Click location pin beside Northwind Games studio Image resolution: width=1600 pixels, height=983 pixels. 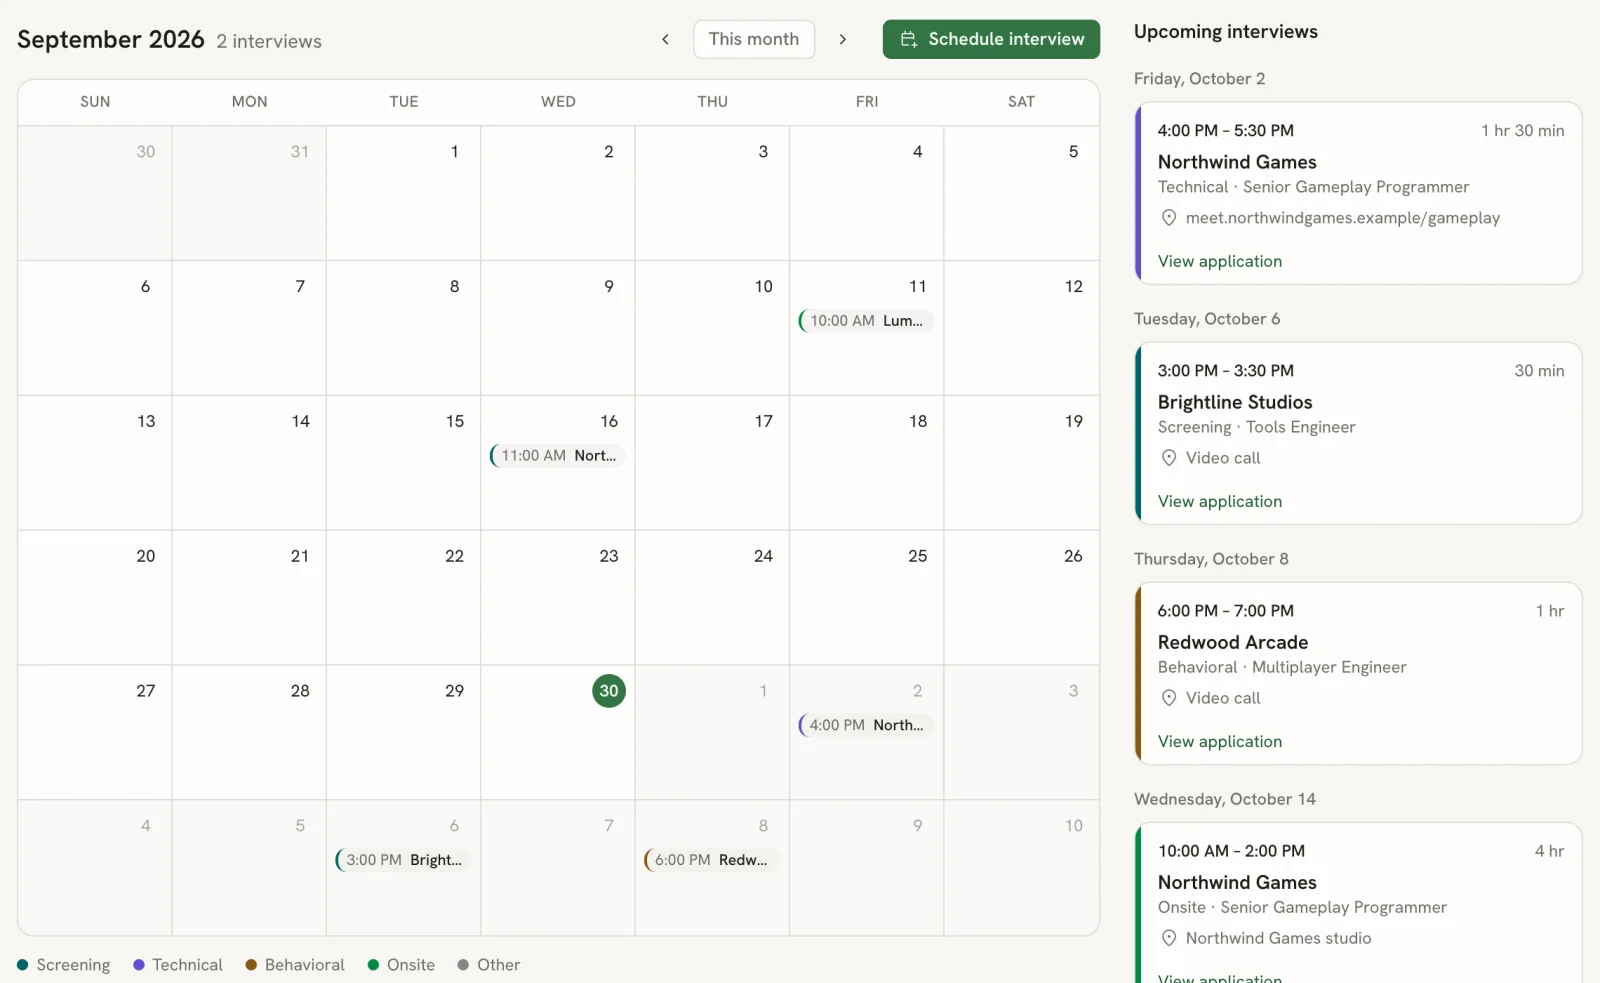point(1168,938)
